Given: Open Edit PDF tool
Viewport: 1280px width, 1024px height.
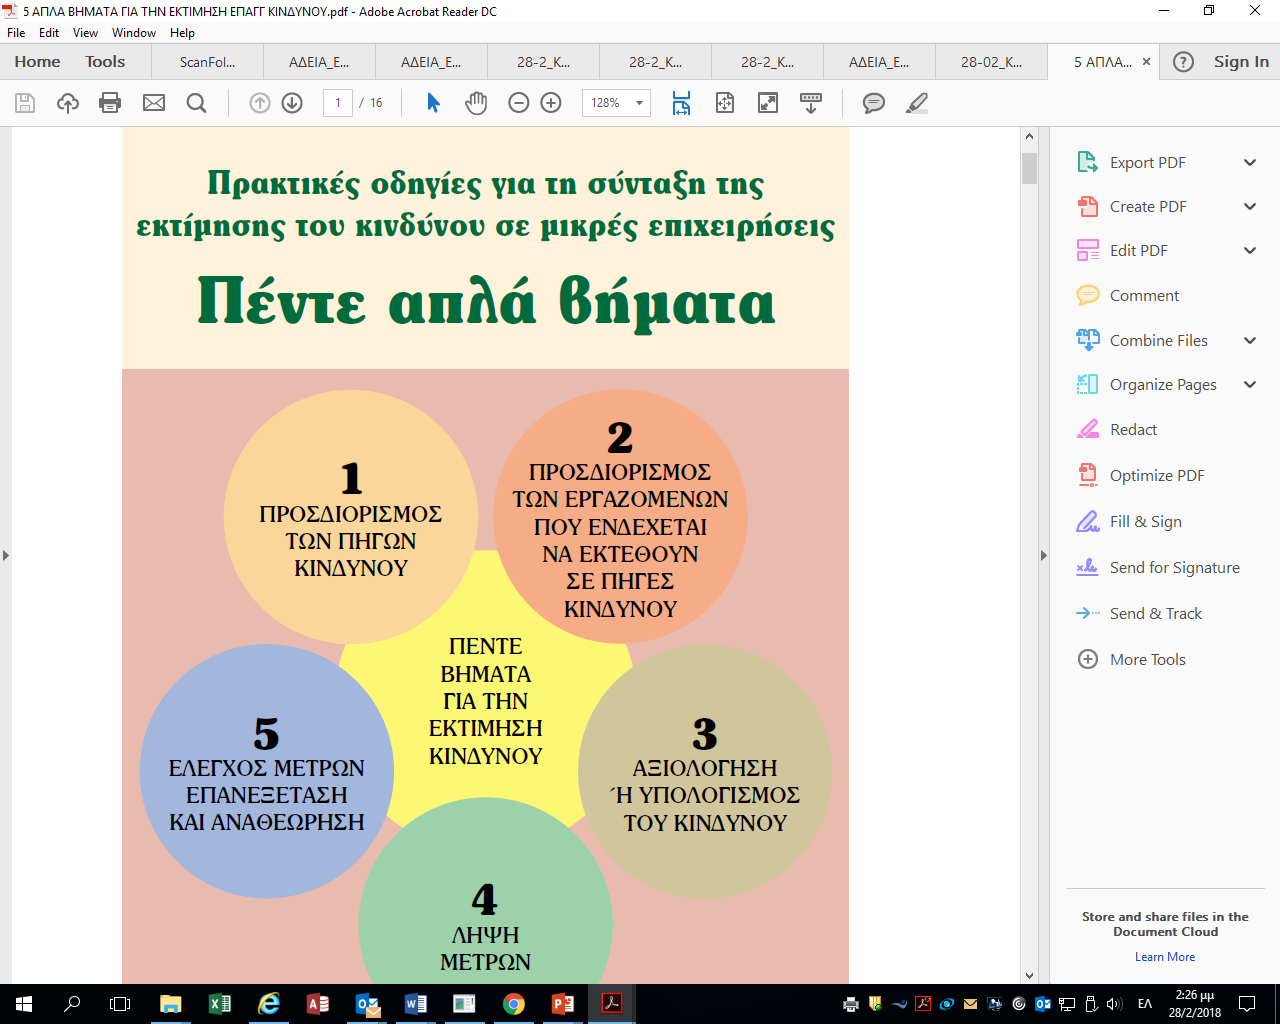Looking at the screenshot, I should [x=1122, y=250].
